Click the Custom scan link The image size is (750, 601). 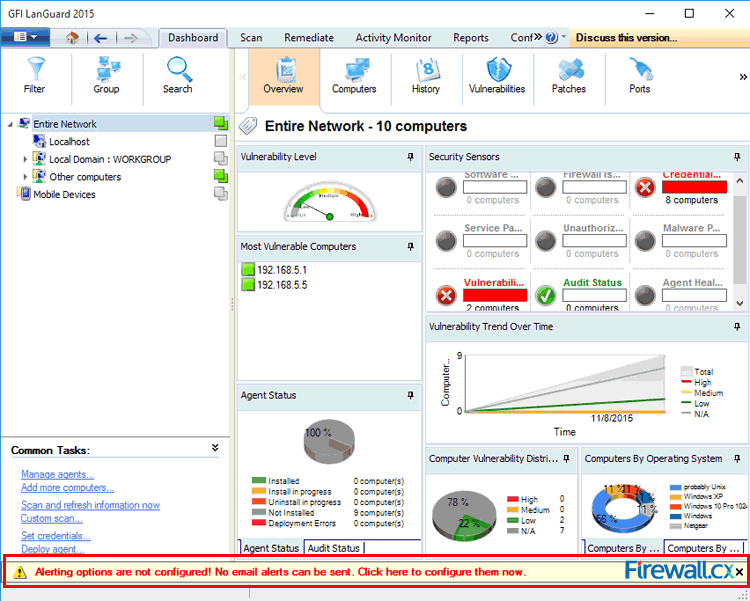52,518
